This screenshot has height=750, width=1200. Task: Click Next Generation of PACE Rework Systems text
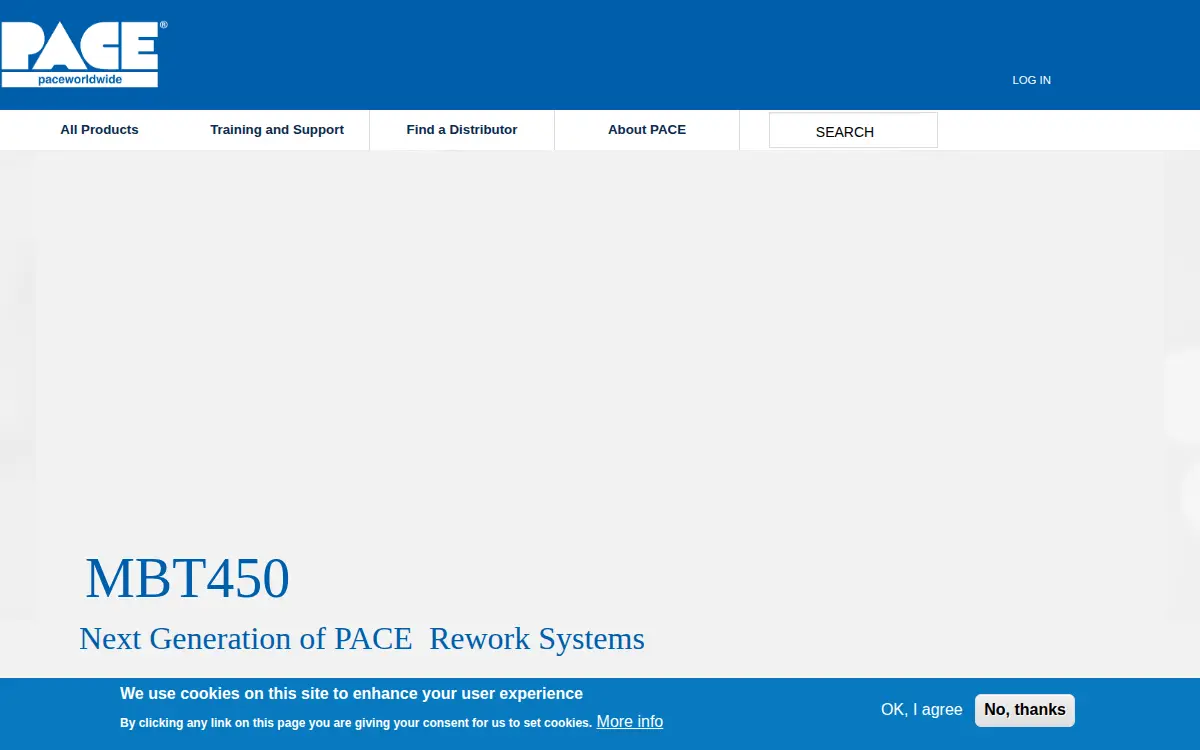point(362,638)
